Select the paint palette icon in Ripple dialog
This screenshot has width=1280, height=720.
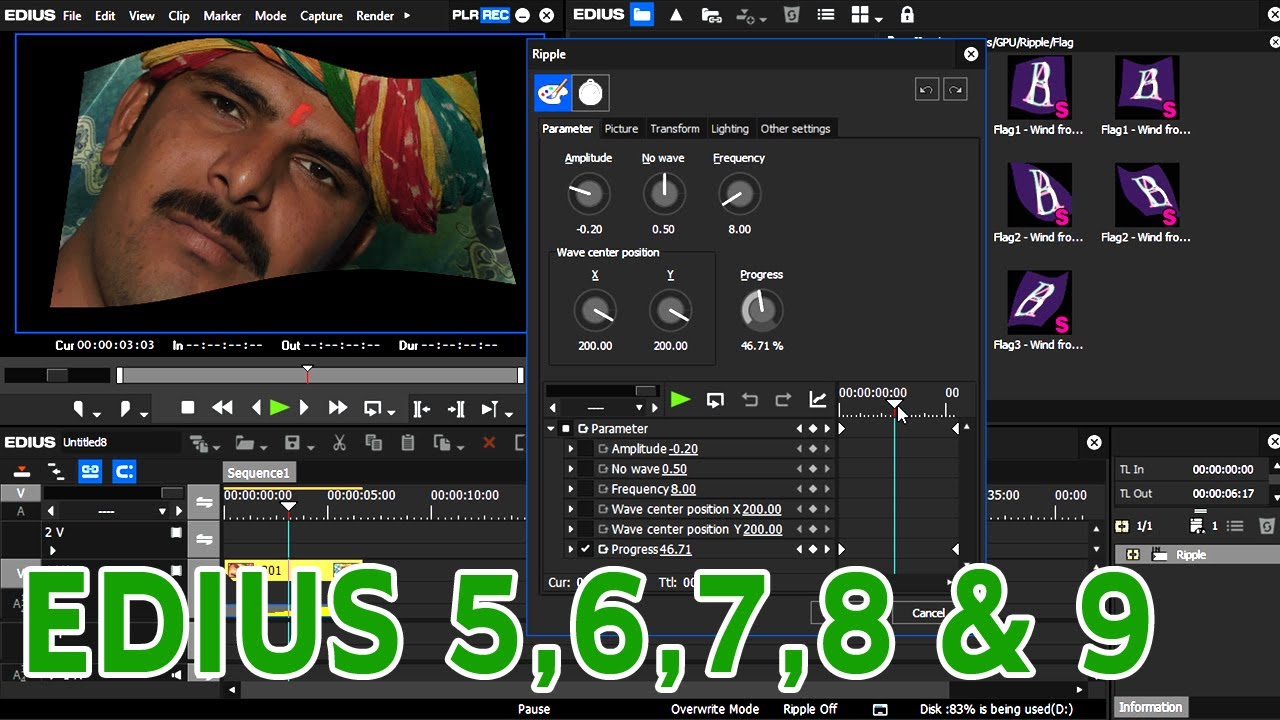tap(553, 93)
